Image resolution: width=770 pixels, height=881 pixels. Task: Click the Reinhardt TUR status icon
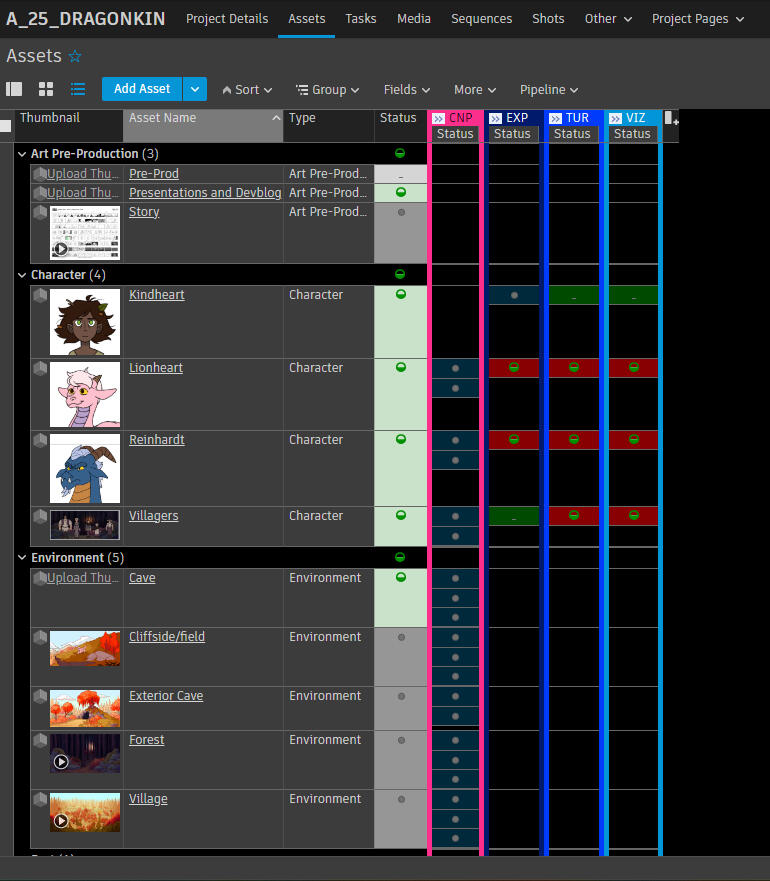pyautogui.click(x=574, y=439)
